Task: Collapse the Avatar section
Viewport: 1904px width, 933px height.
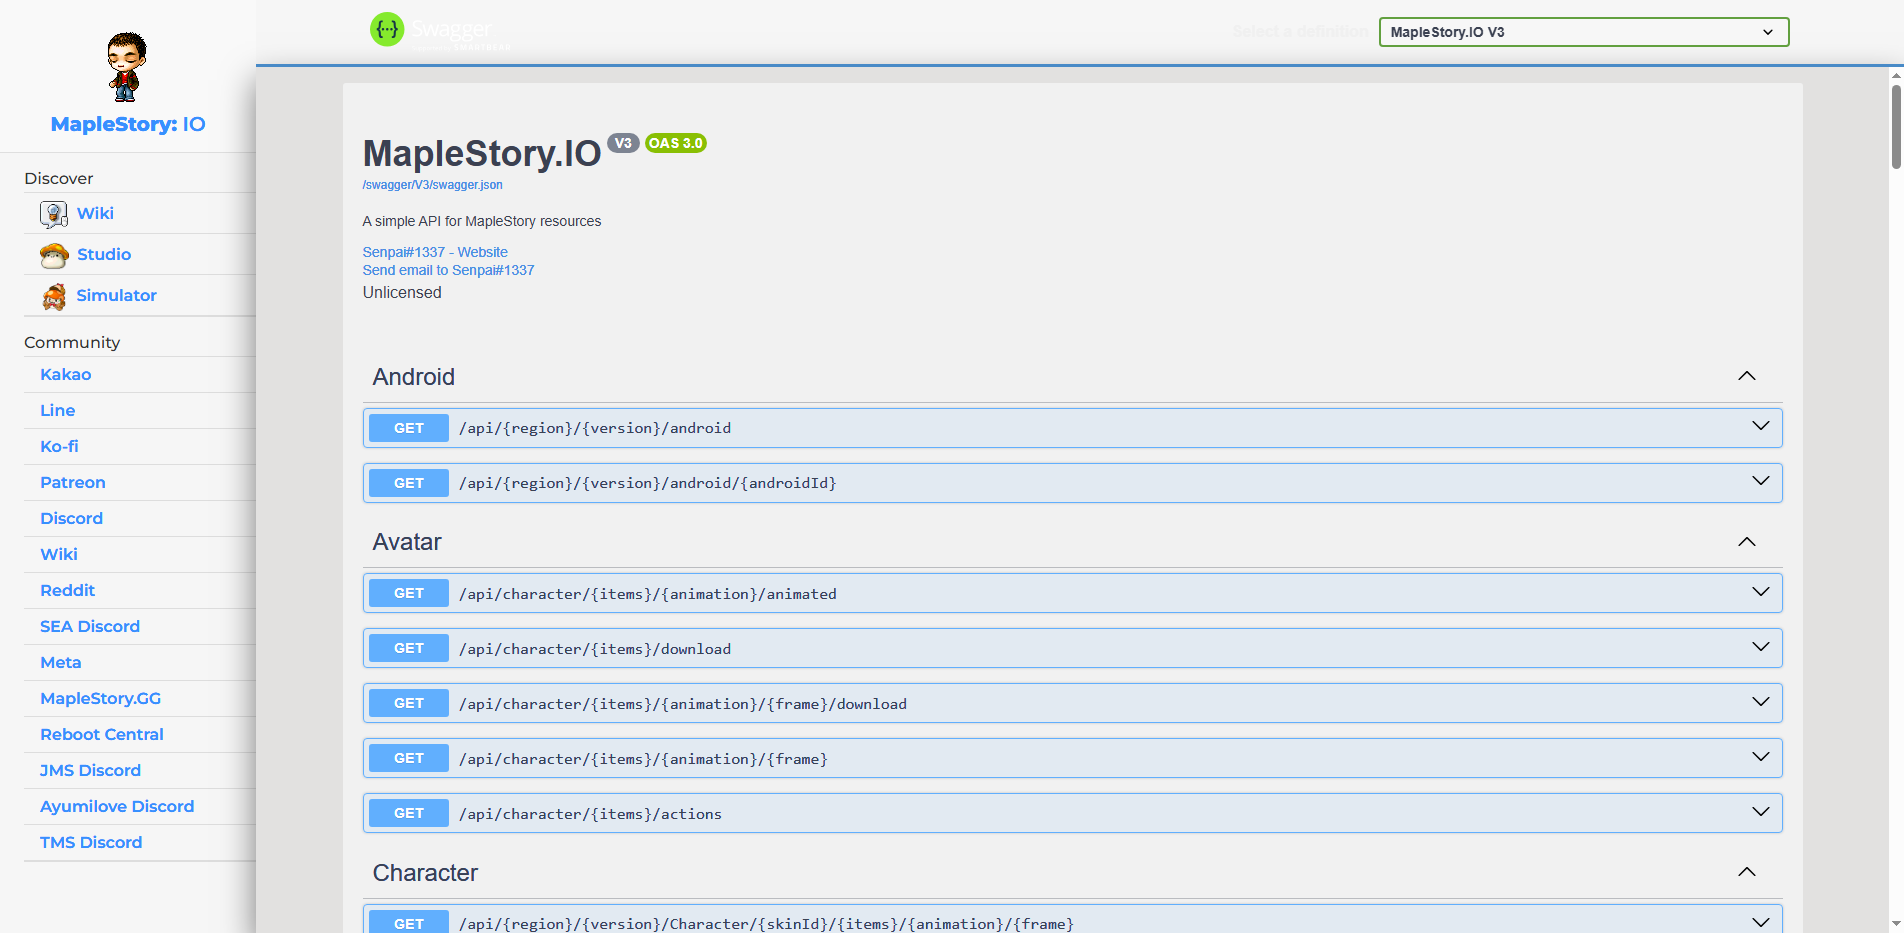Action: [1747, 541]
